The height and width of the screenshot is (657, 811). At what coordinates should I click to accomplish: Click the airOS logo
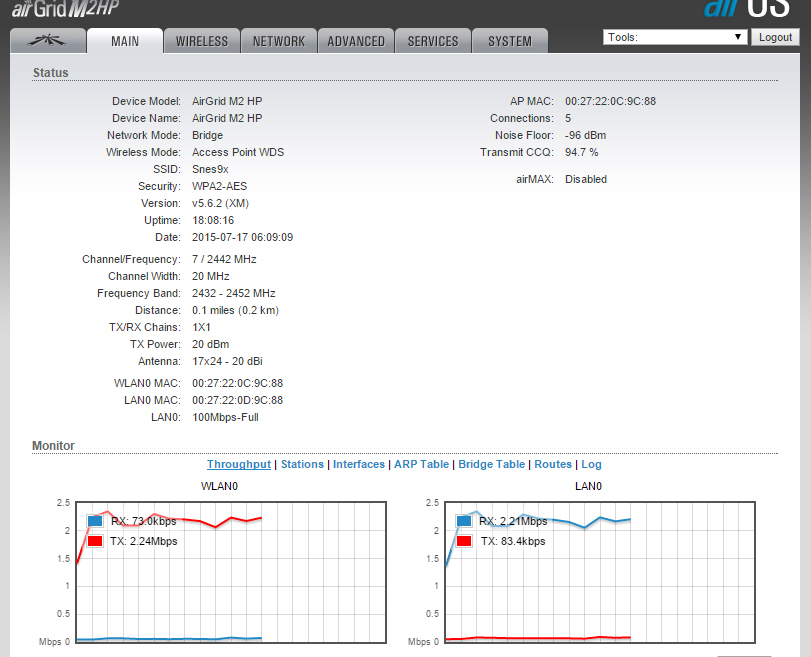747,8
